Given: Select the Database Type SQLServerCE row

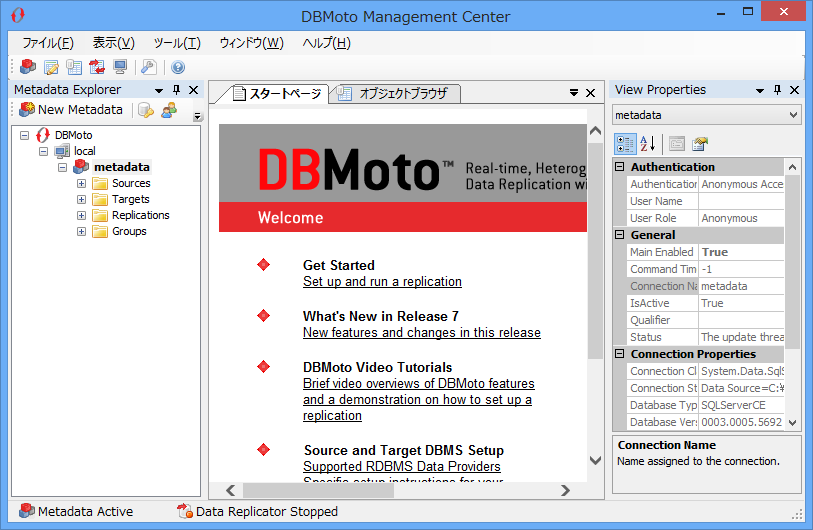Looking at the screenshot, I should [706, 405].
